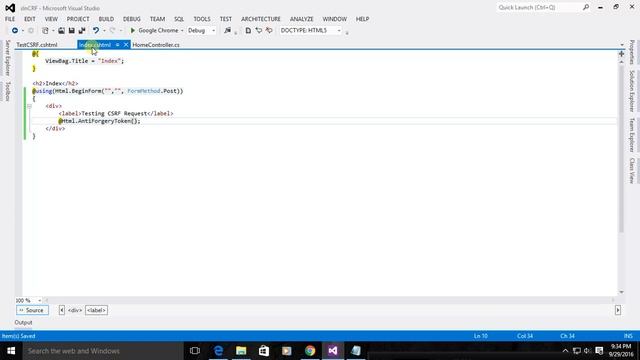The image size is (640, 360).
Task: Open the browser selection dropdown next to Google Chrome
Action: tap(182, 31)
